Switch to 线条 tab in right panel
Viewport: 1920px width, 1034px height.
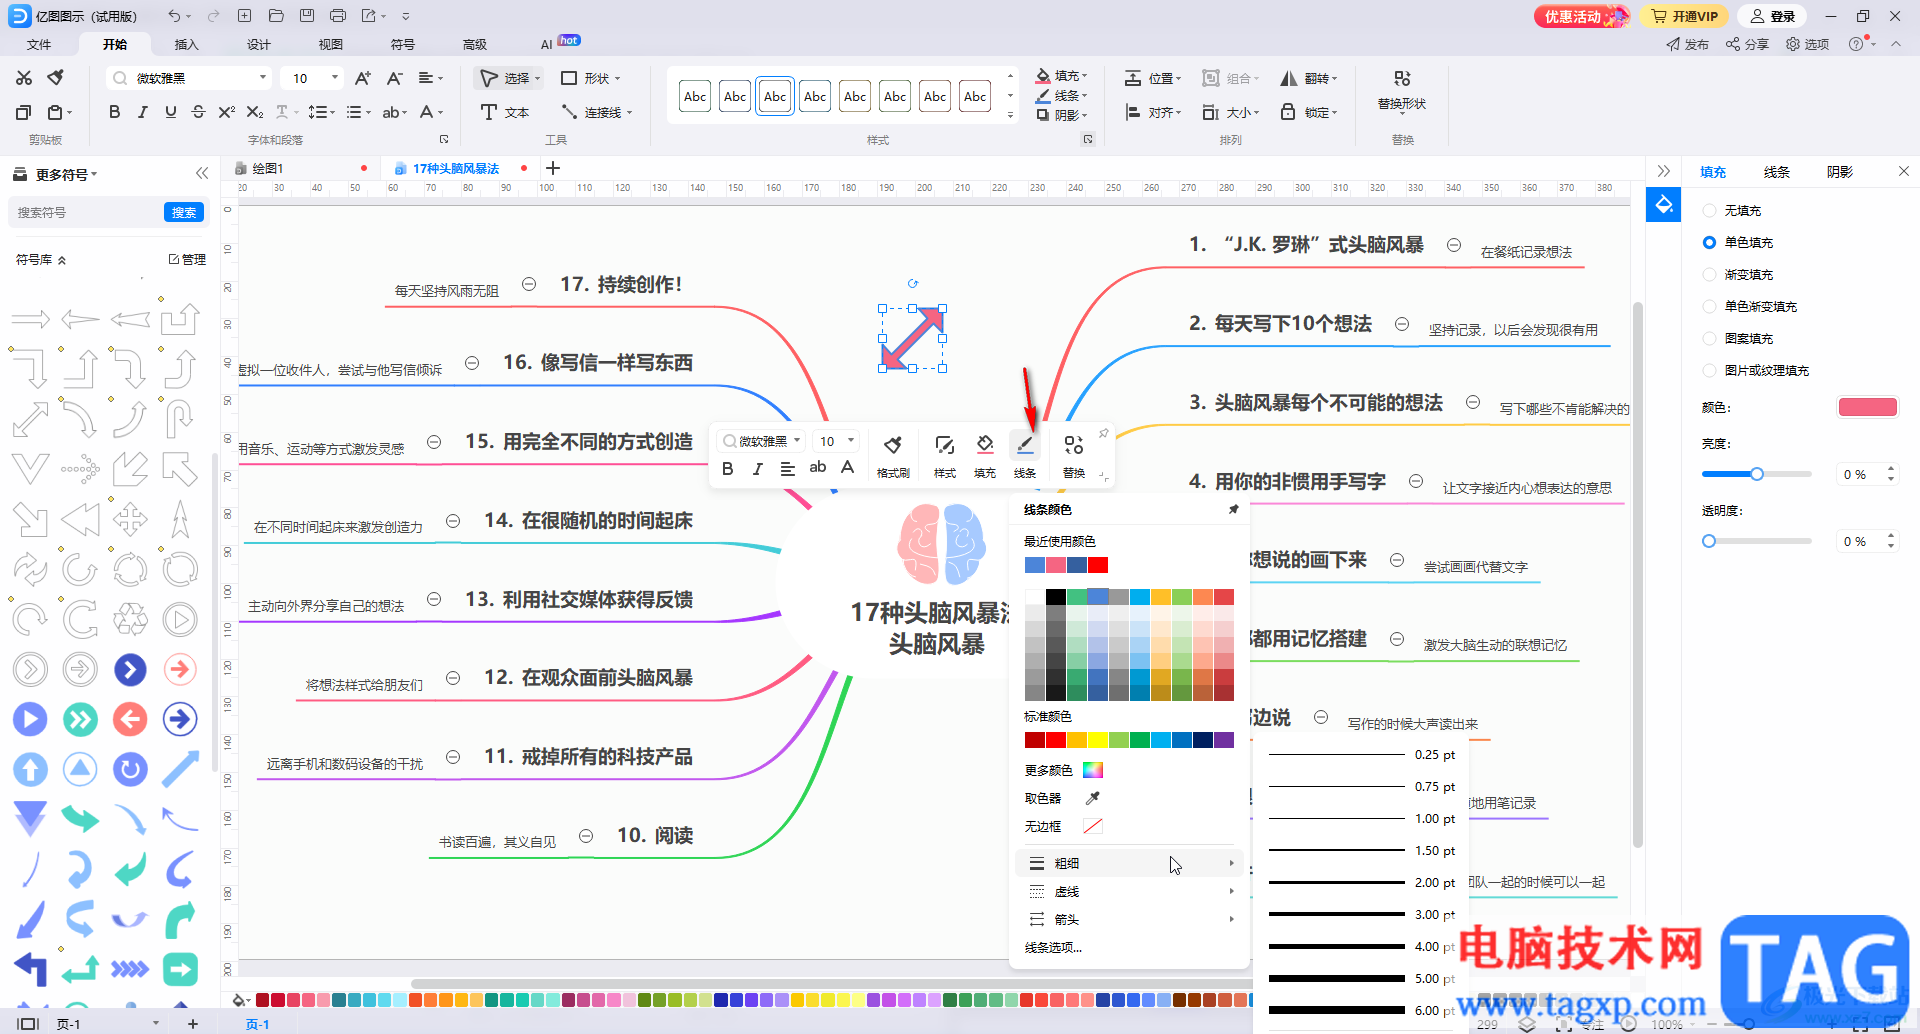[x=1777, y=172]
